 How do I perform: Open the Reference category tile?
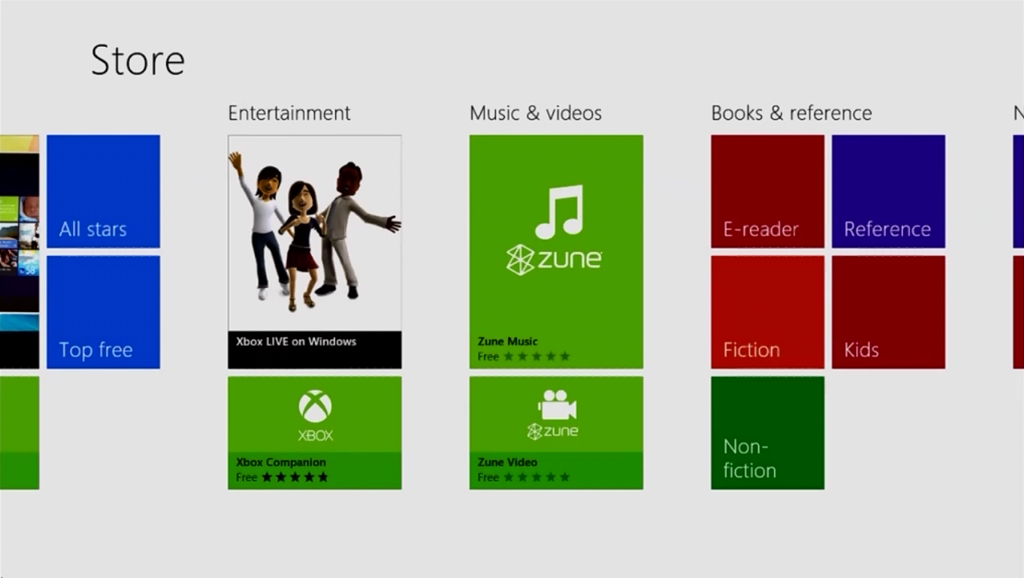pos(888,191)
